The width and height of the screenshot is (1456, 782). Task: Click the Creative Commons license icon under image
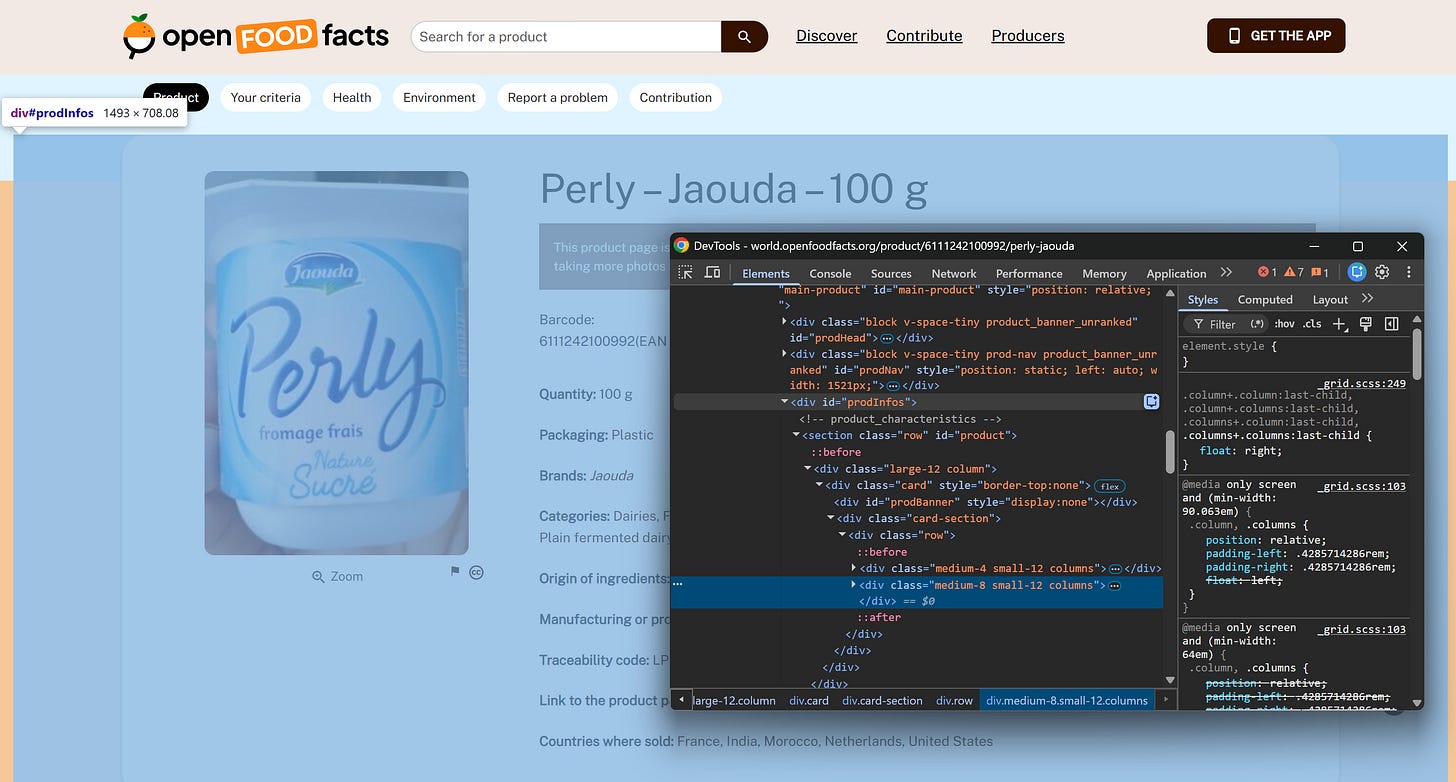476,572
